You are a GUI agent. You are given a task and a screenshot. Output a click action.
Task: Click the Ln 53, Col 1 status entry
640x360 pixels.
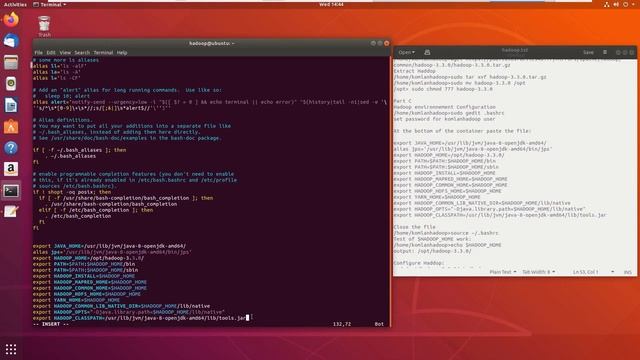(x=585, y=272)
